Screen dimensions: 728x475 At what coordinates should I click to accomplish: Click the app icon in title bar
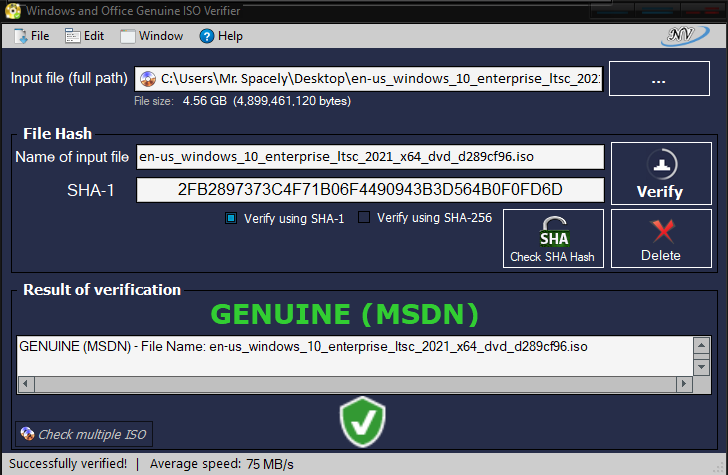(13, 11)
